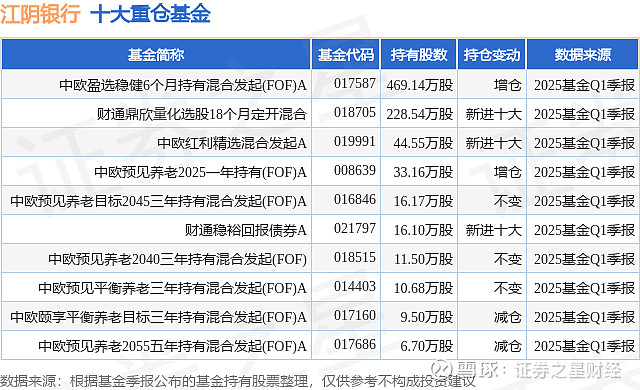Screen dimensions: 640x390
Task: Click the 数据来源 column header
Action: tap(583, 54)
